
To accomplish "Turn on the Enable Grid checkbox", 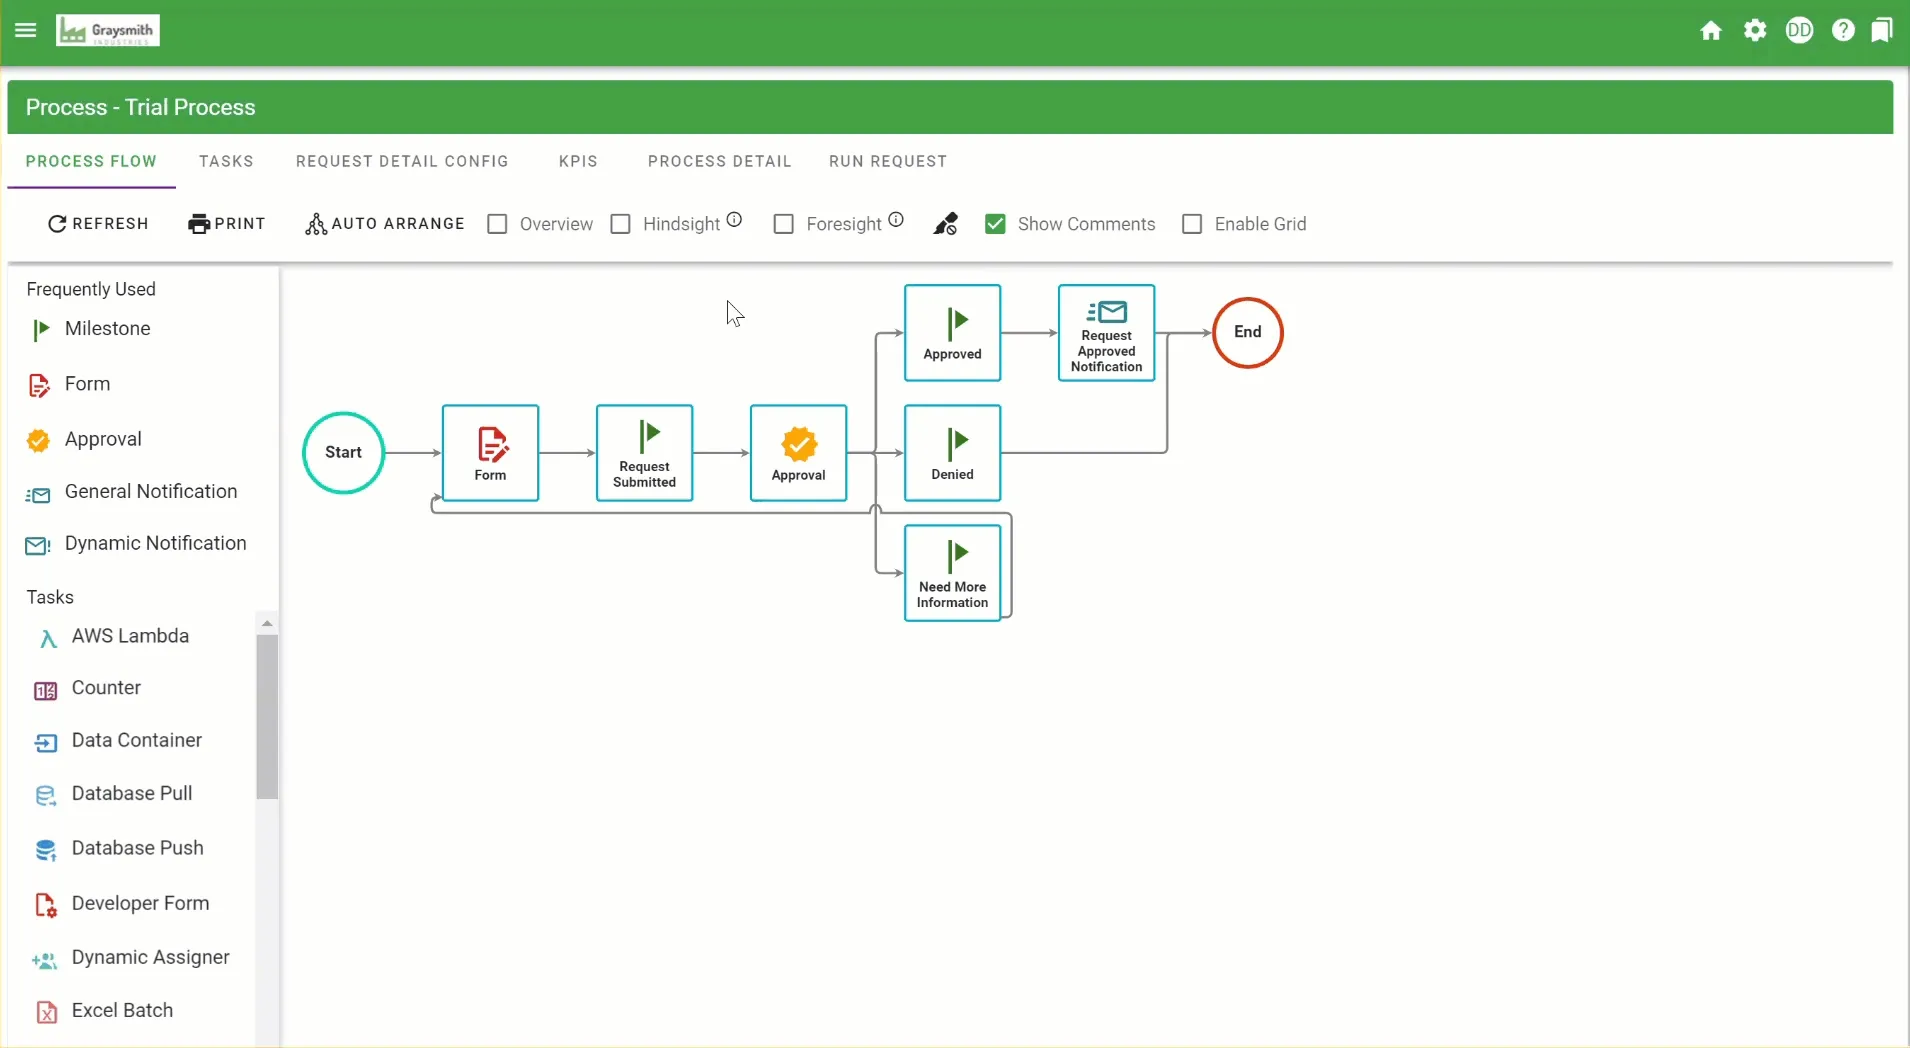I will [x=1192, y=224].
